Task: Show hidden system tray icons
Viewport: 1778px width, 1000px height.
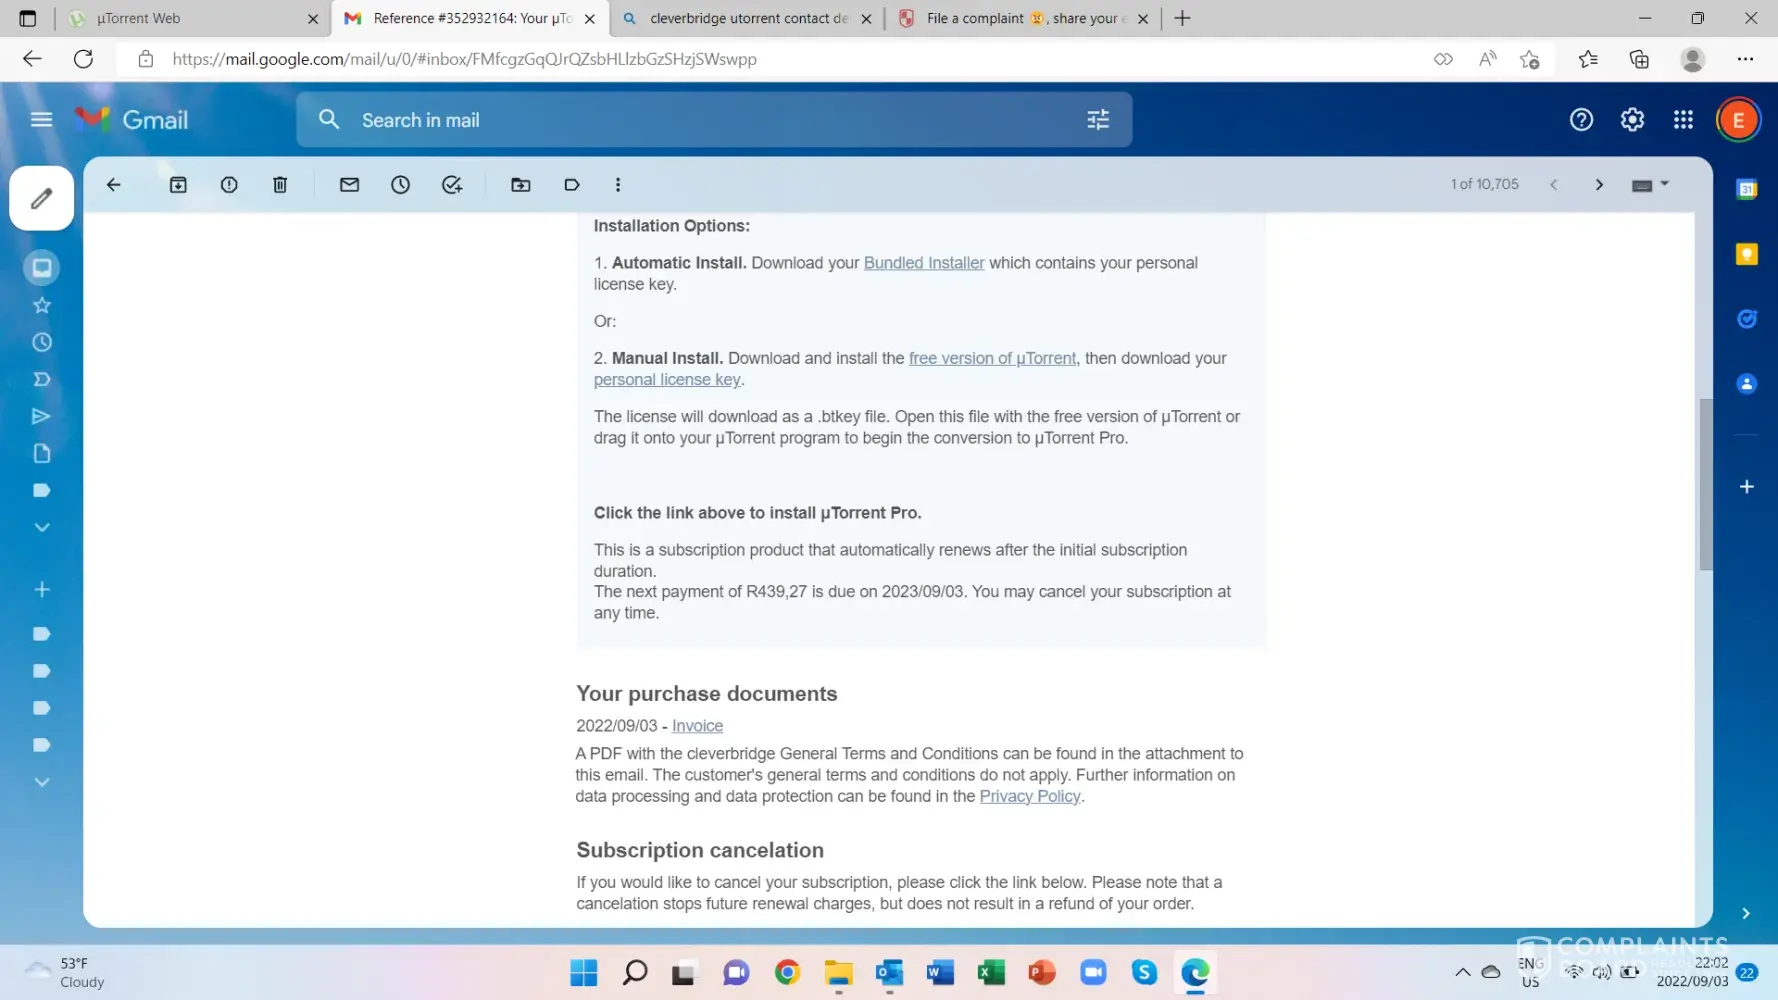Action: [x=1462, y=972]
